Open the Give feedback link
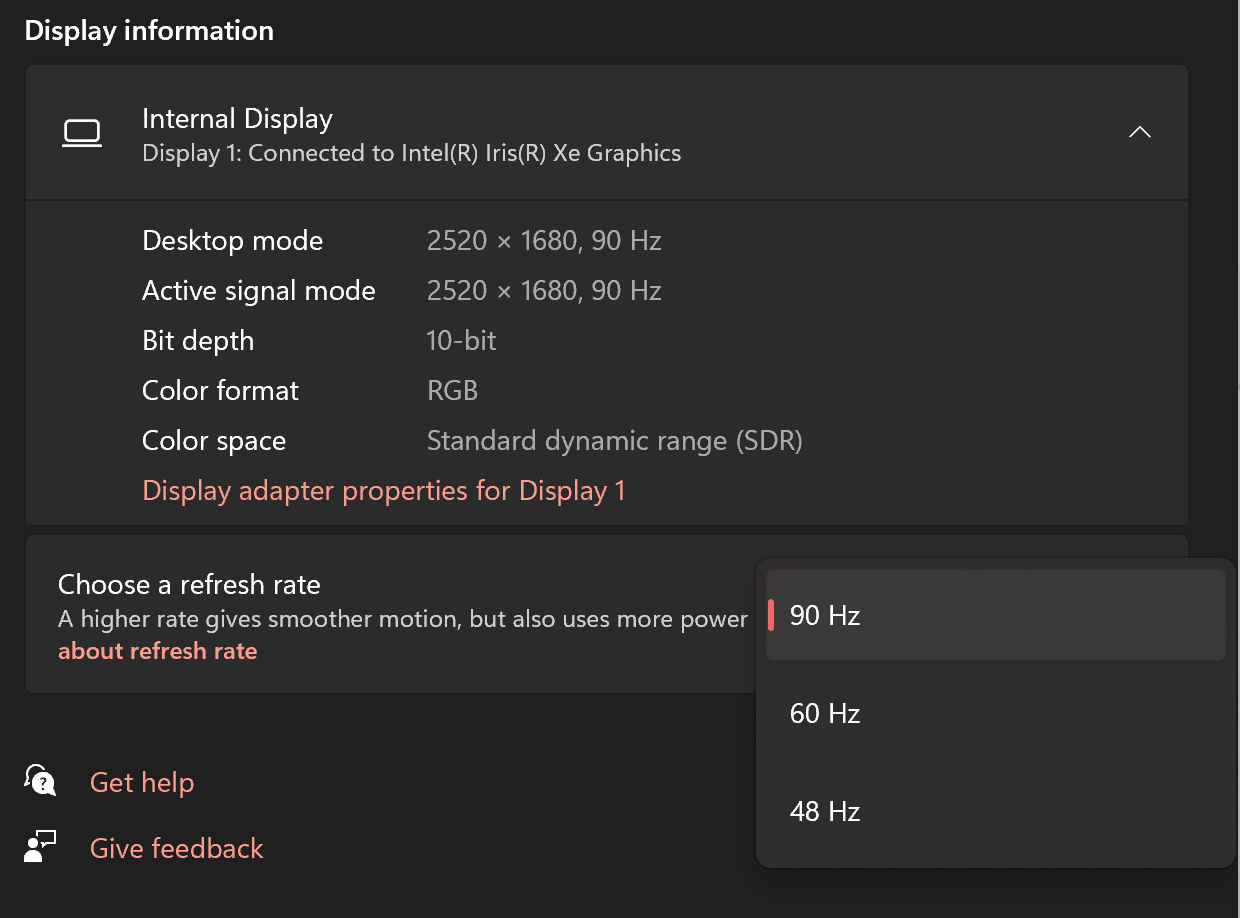 177,848
